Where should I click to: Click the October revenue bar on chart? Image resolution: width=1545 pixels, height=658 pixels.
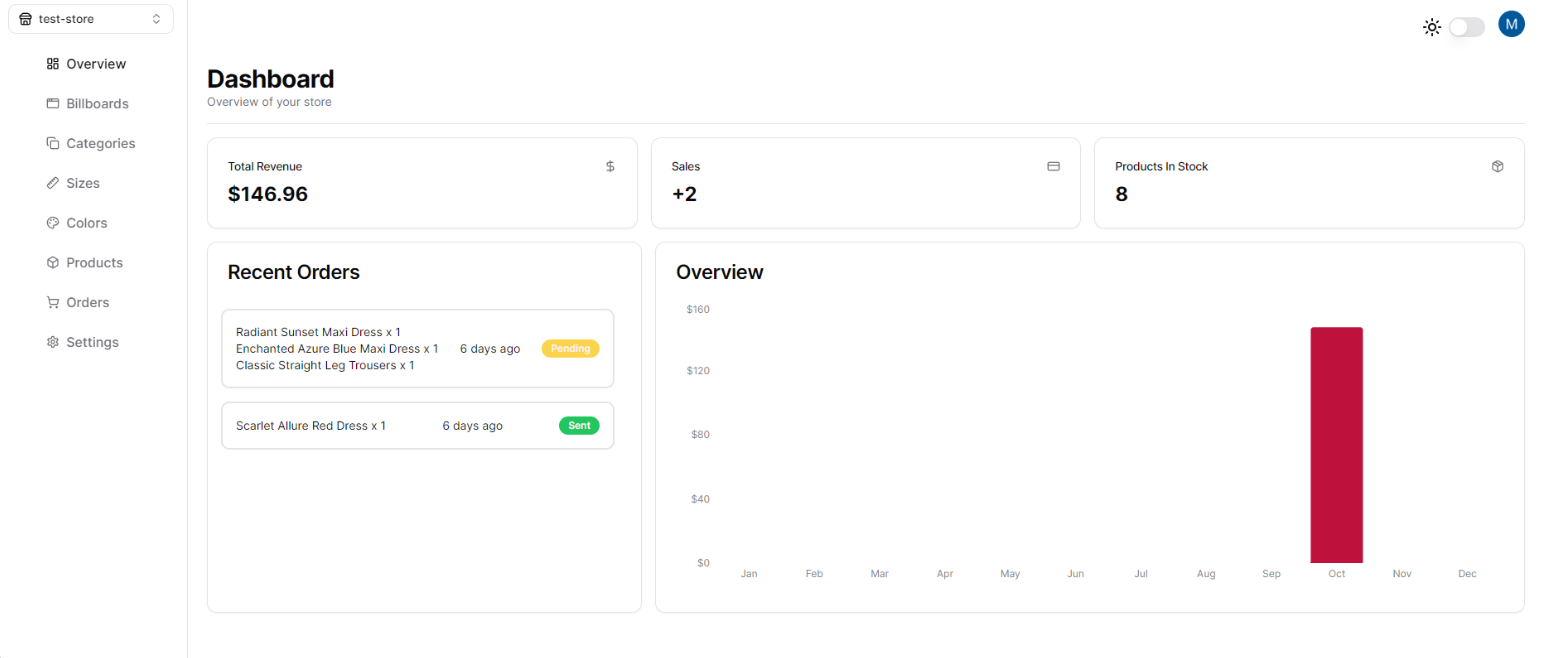[1337, 444]
